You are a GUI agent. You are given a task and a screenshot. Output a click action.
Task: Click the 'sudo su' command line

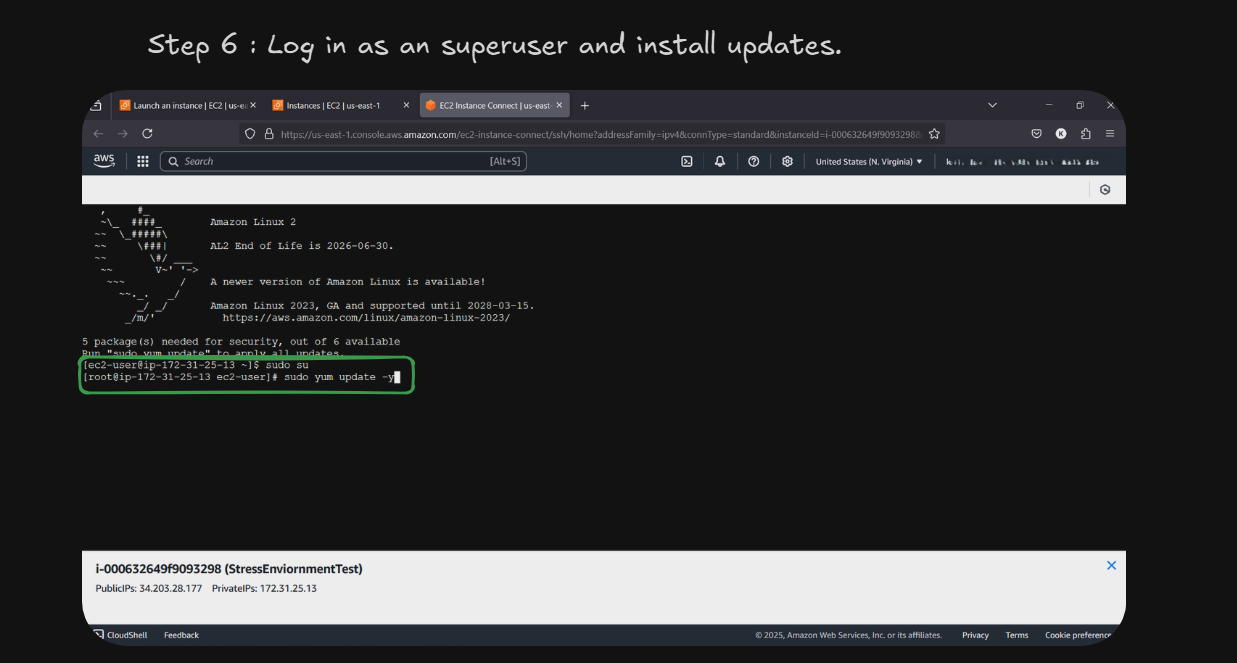(x=195, y=365)
